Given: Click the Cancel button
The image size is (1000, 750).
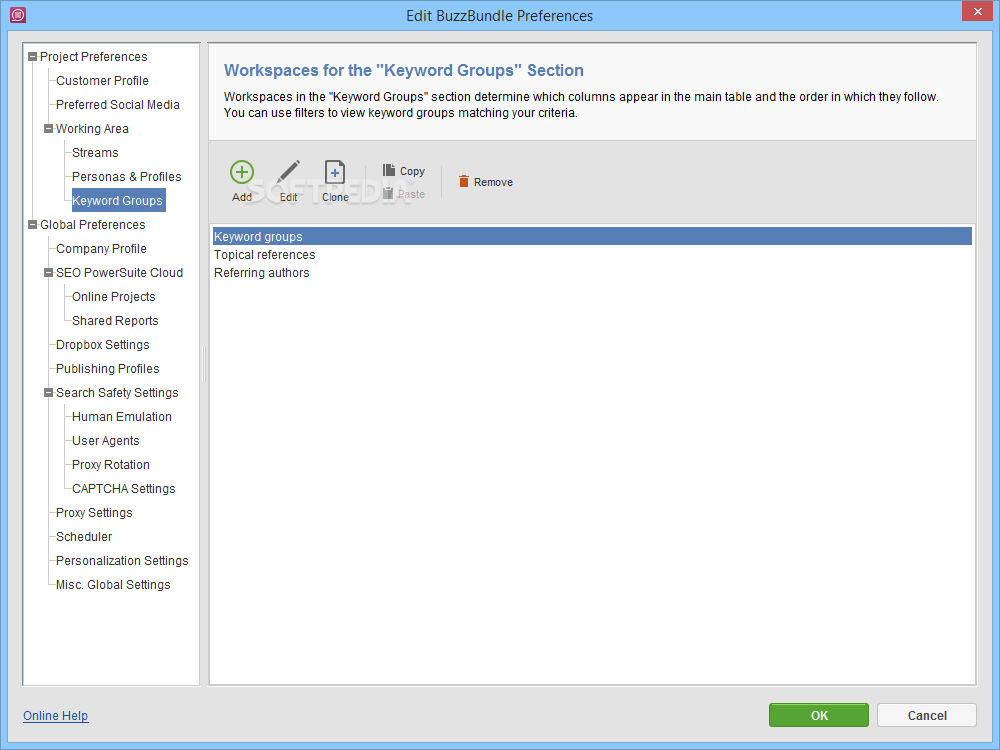Looking at the screenshot, I should point(927,715).
